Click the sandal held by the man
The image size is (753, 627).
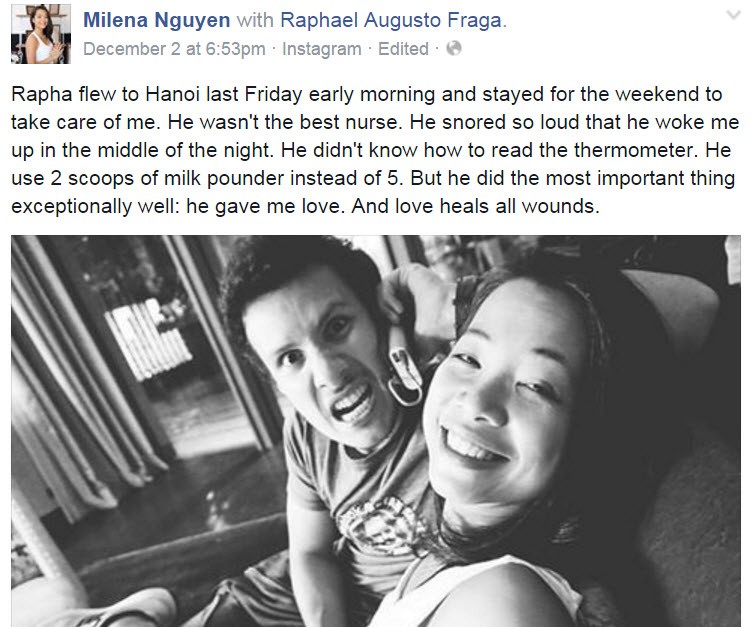point(403,365)
